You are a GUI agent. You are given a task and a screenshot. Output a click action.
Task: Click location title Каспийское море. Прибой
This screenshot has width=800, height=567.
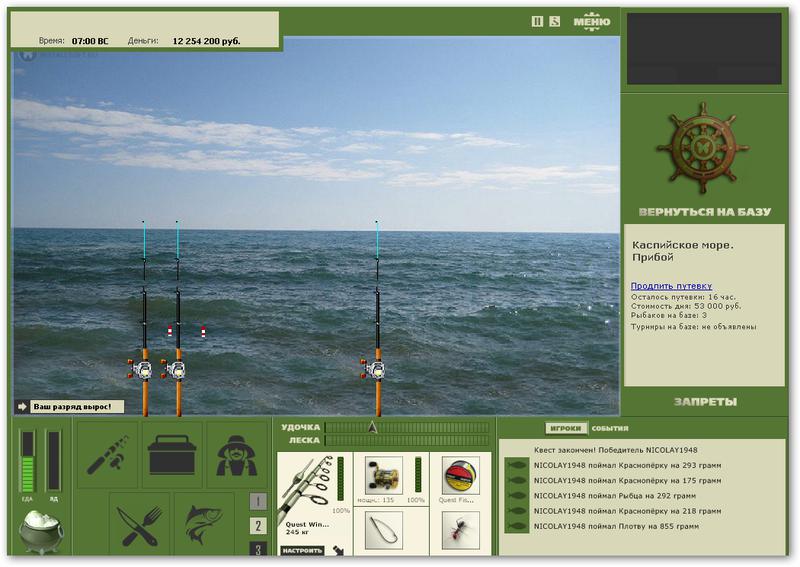683,251
